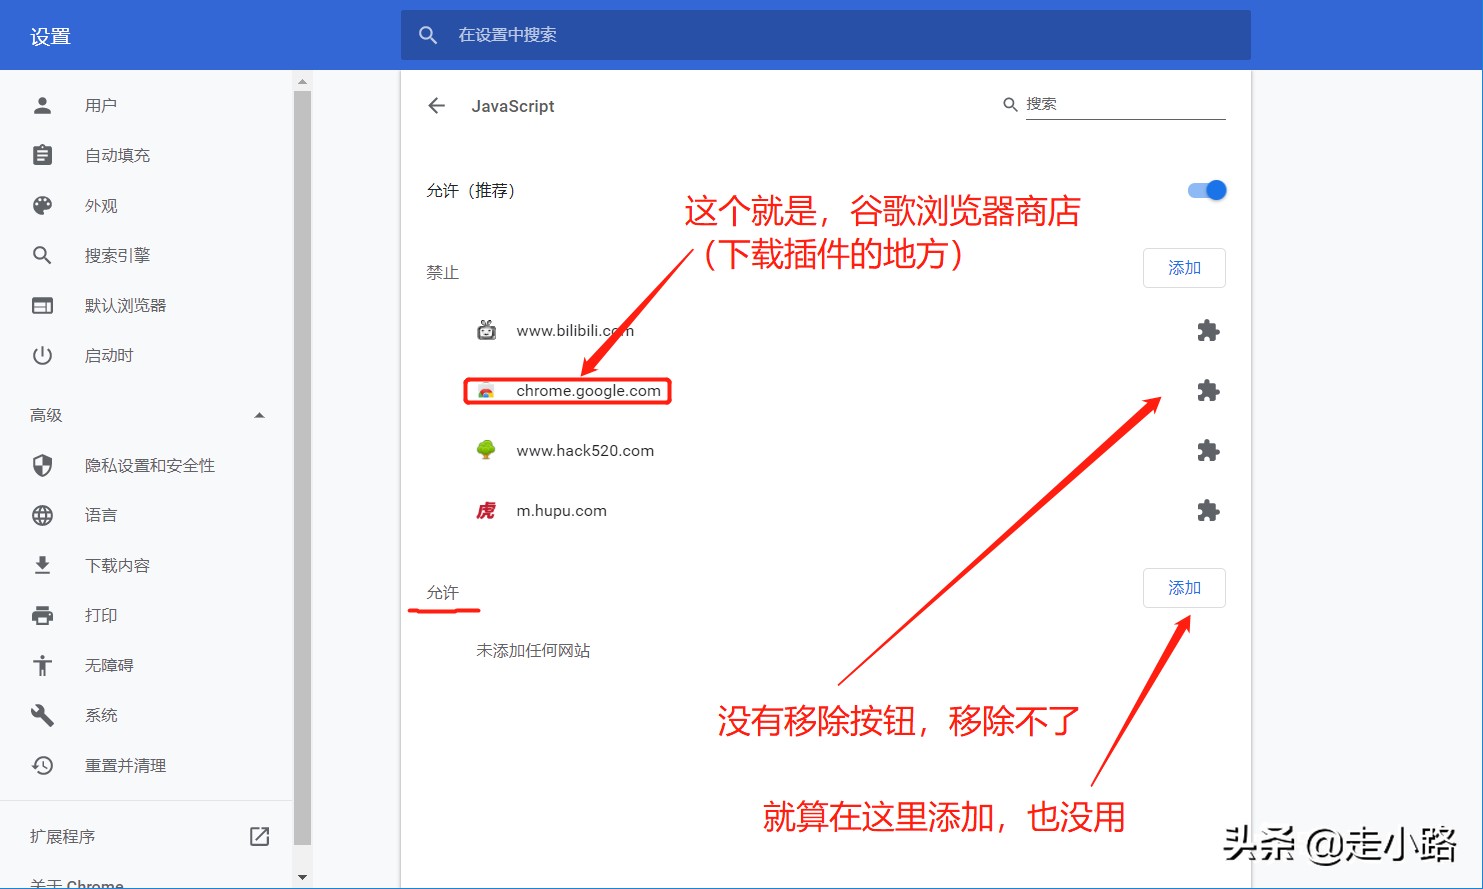Click the 默认浏览器 browser icon

[x=41, y=305]
